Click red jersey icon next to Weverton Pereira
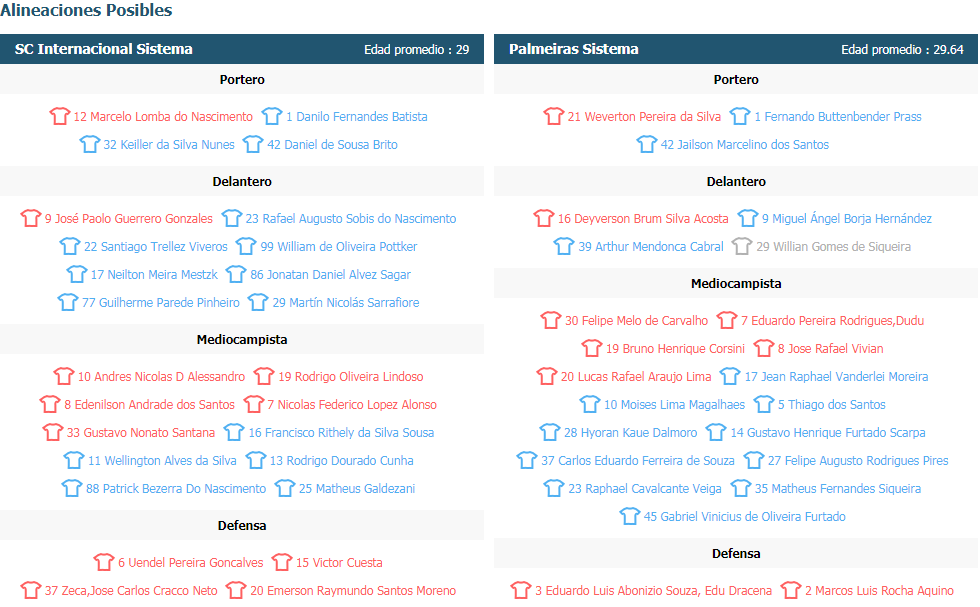The width and height of the screenshot is (980, 607). pyautogui.click(x=554, y=116)
